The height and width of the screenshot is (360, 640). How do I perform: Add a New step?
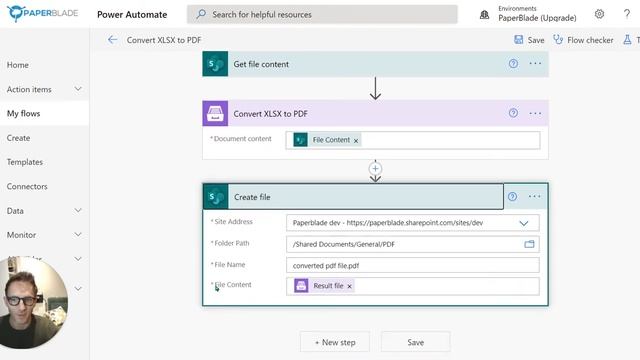tap(335, 342)
